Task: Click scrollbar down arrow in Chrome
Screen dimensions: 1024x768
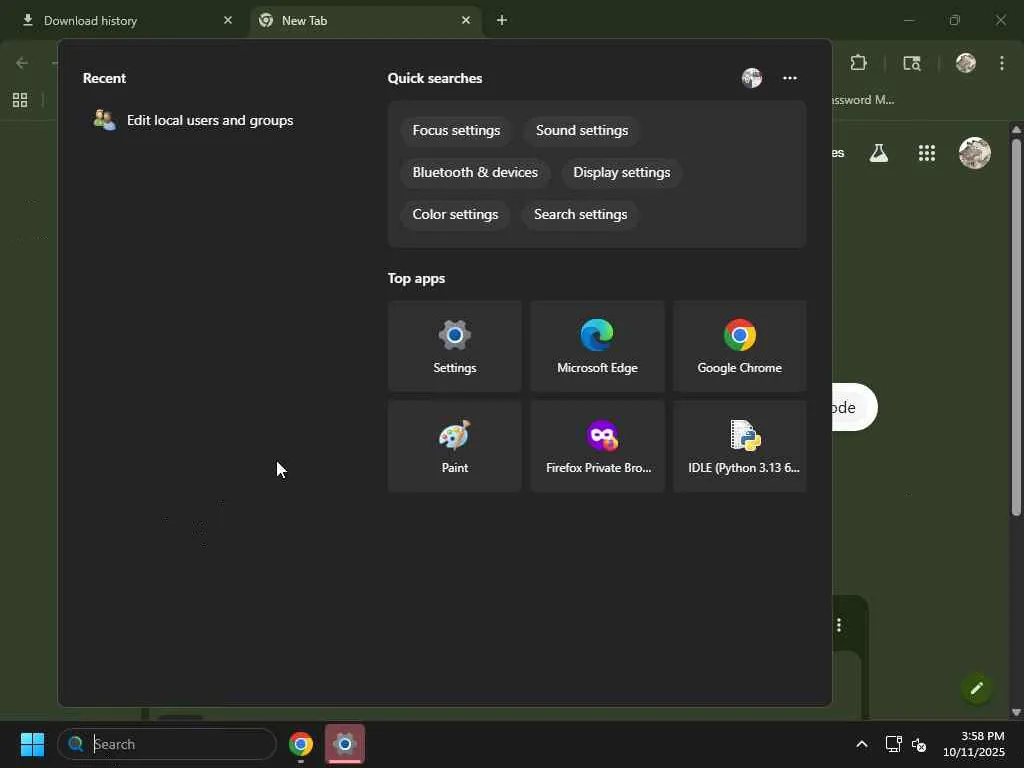Action: click(1016, 712)
